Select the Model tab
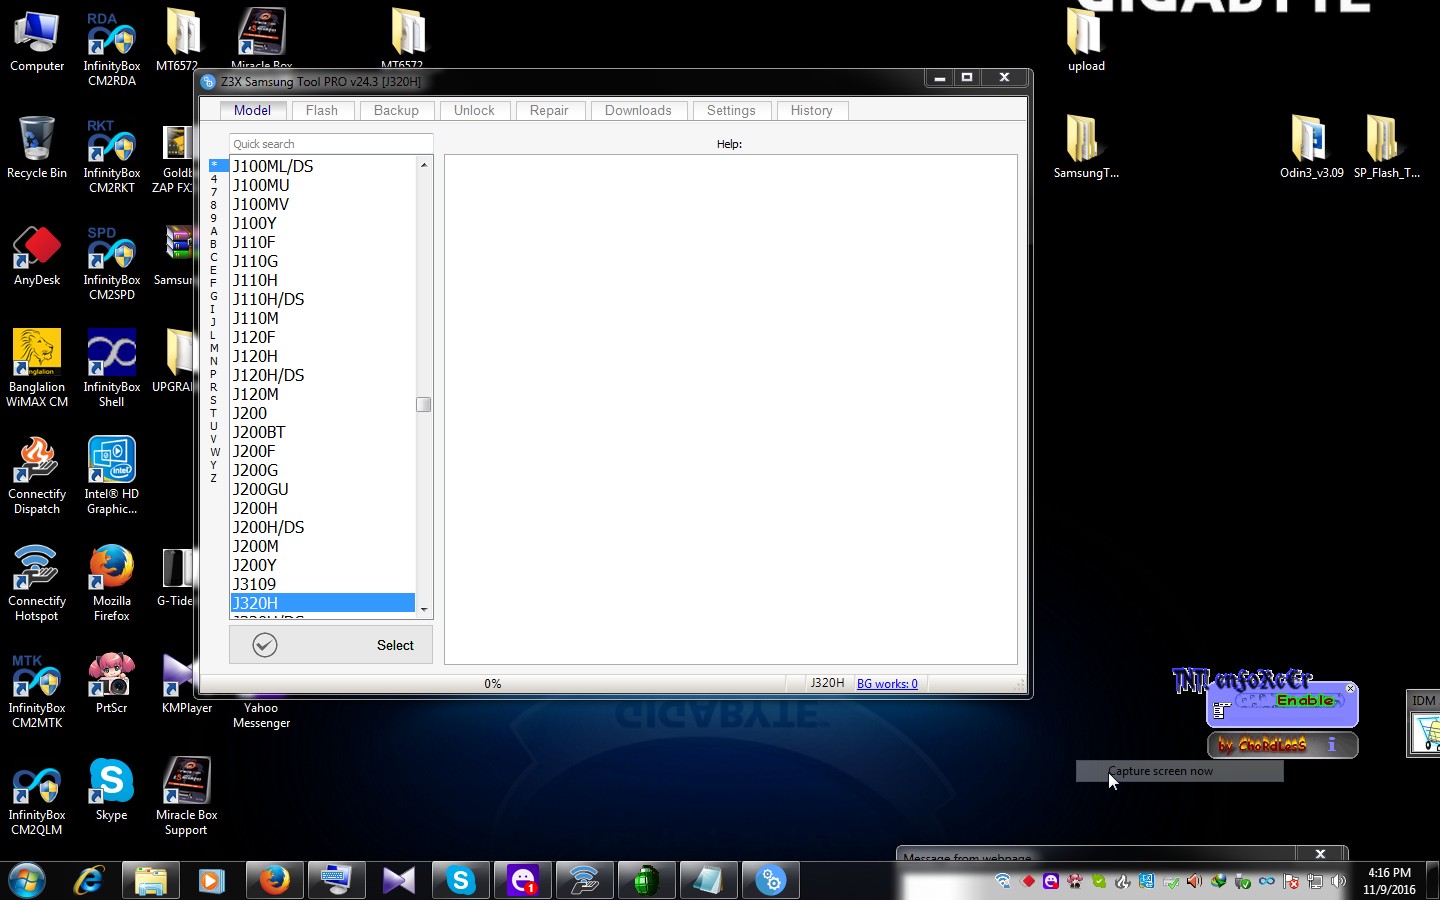This screenshot has width=1440, height=900. pyautogui.click(x=252, y=110)
